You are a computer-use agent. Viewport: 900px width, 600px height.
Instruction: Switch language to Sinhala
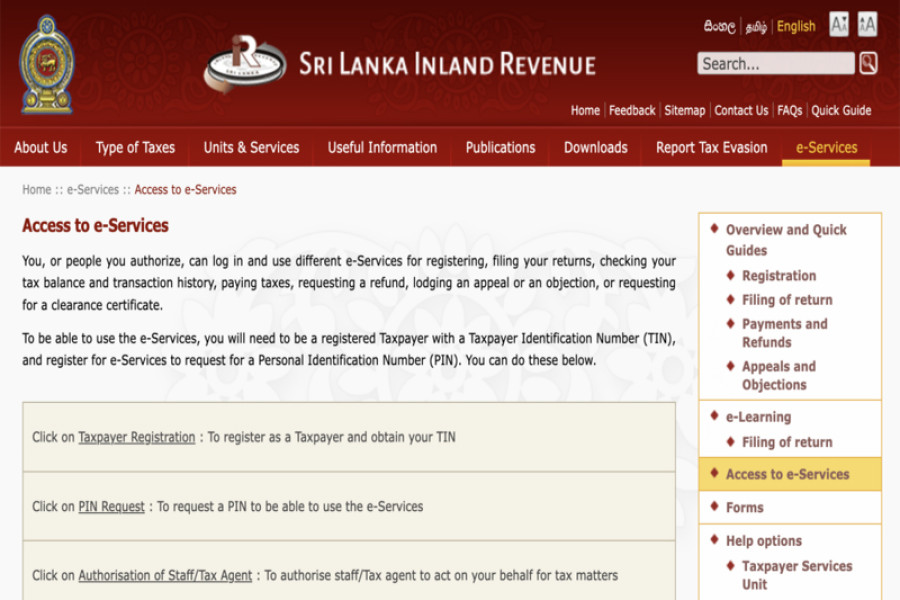point(720,26)
